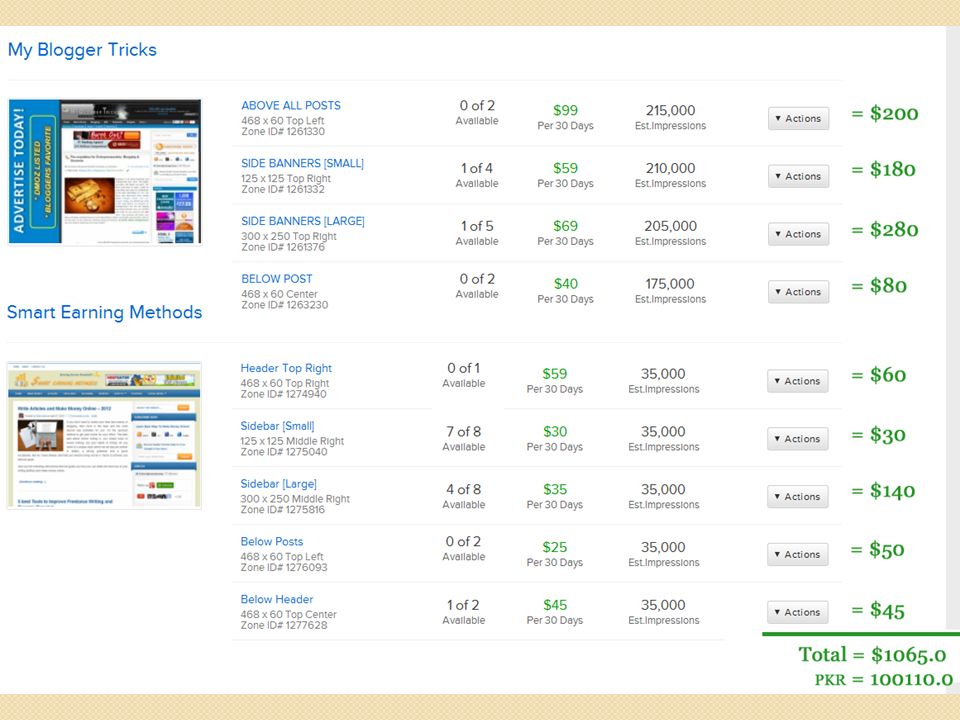Open the My Blogger Tricks site thumbnail

(105, 171)
